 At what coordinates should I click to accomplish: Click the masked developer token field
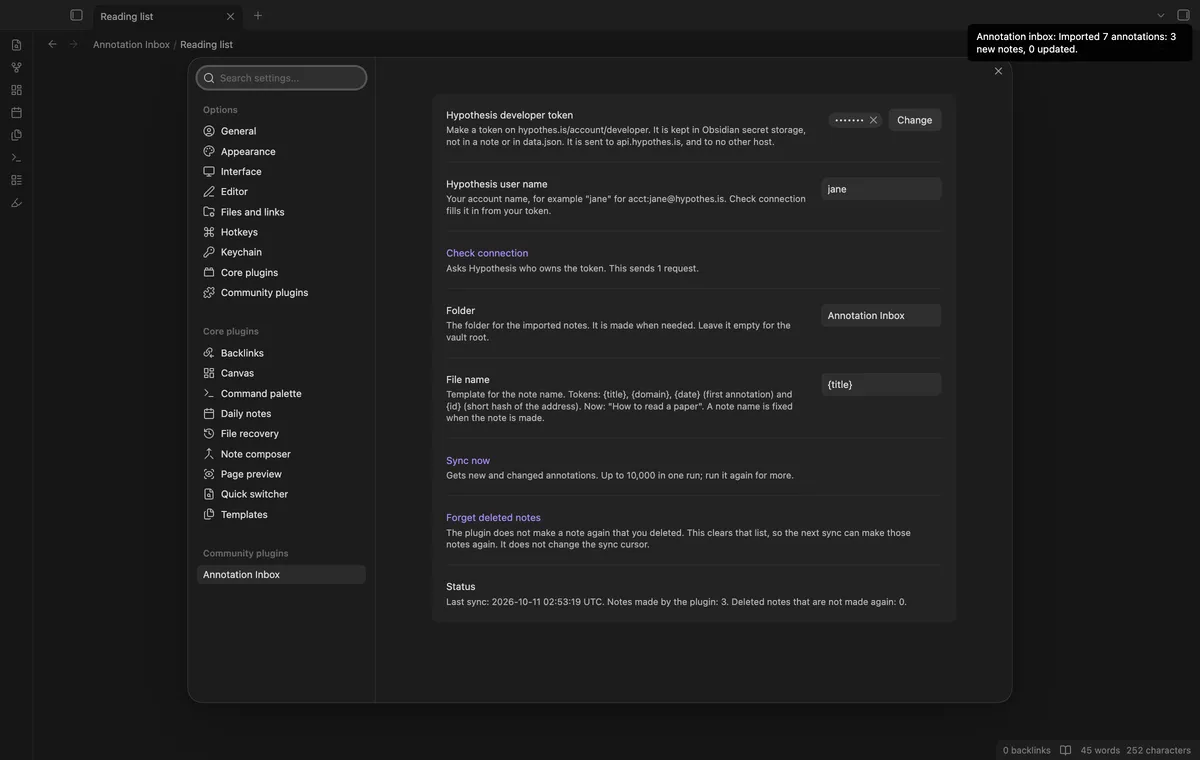(x=856, y=120)
